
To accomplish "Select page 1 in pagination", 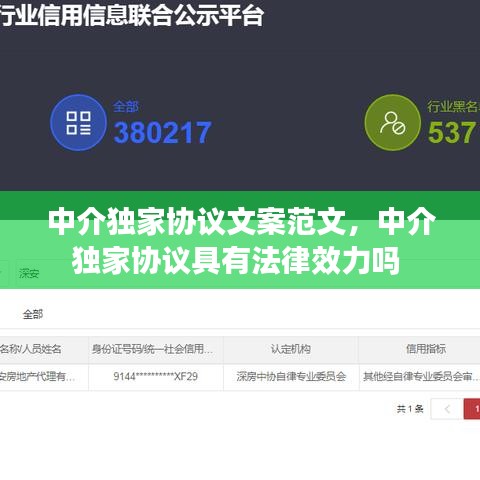I will click(473, 409).
